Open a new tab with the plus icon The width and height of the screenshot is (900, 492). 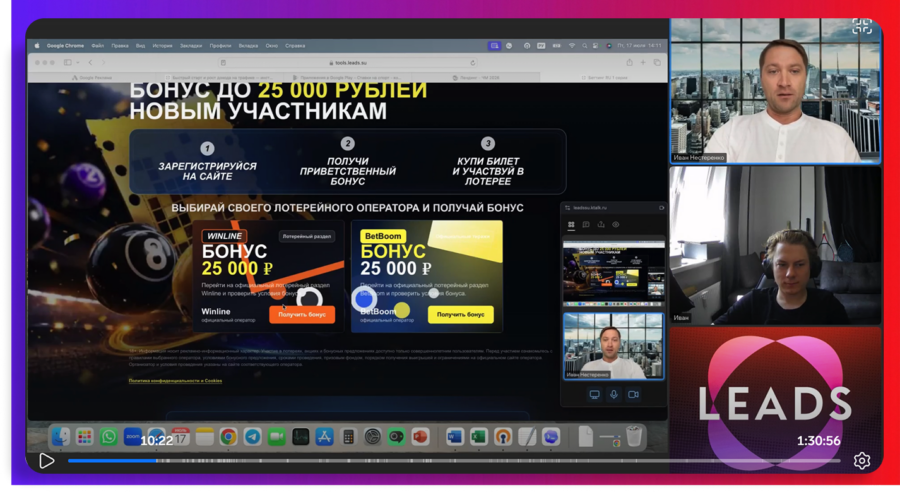pos(643,63)
